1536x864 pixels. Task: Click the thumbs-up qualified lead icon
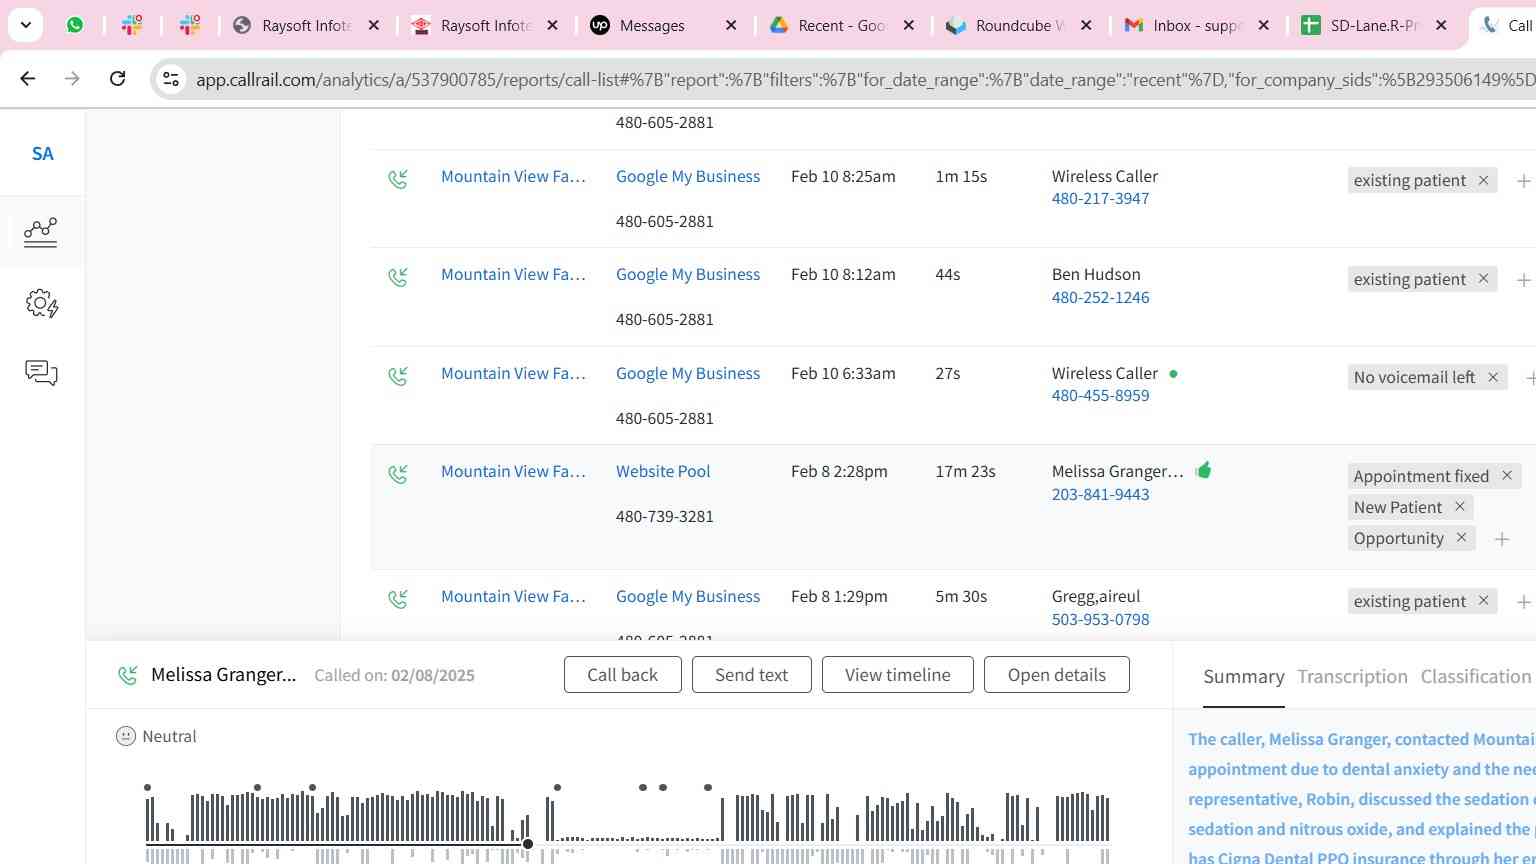(1203, 470)
